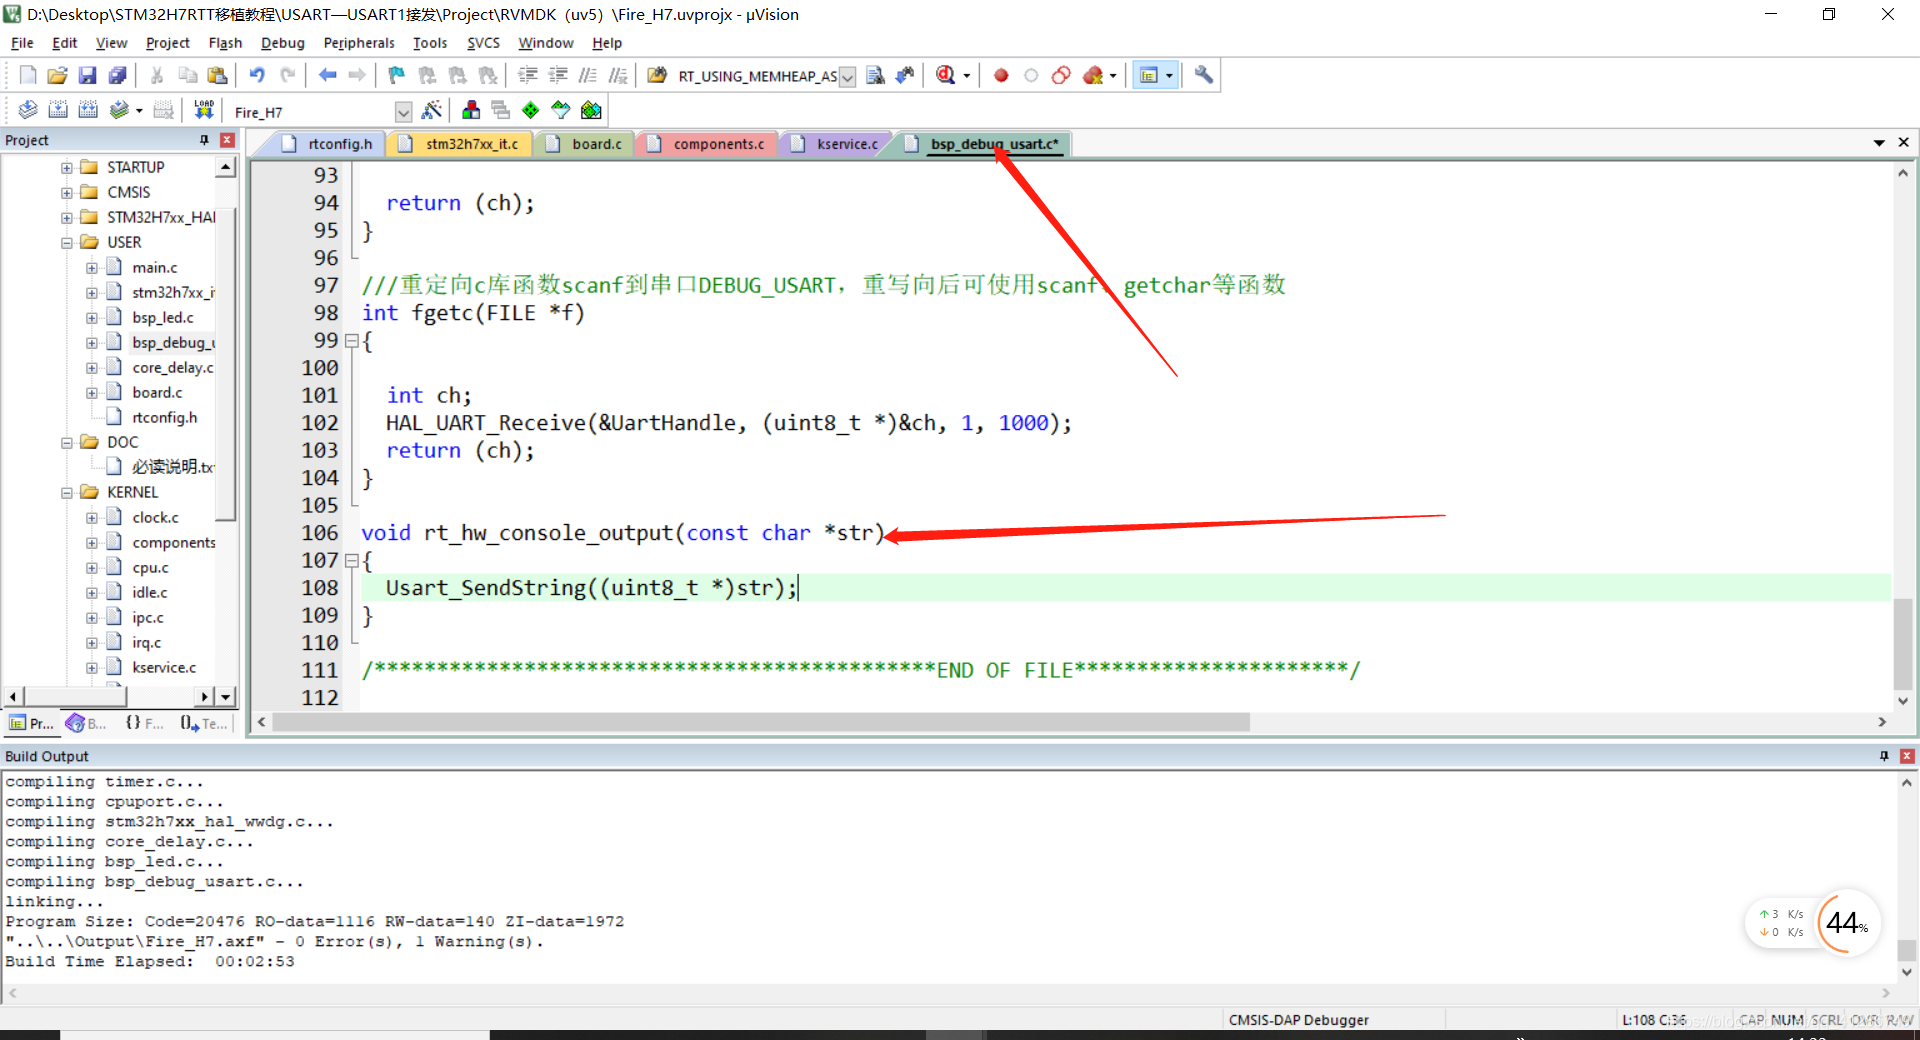The image size is (1920, 1040).
Task: Close the Build Output panel
Action: click(x=1907, y=756)
